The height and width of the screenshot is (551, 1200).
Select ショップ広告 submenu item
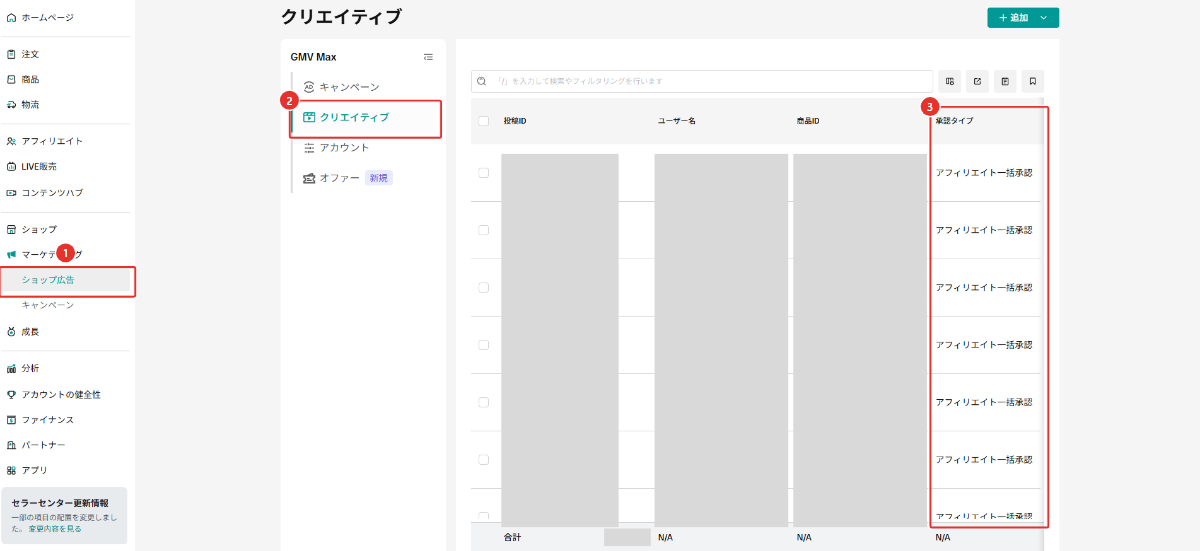[x=48, y=280]
